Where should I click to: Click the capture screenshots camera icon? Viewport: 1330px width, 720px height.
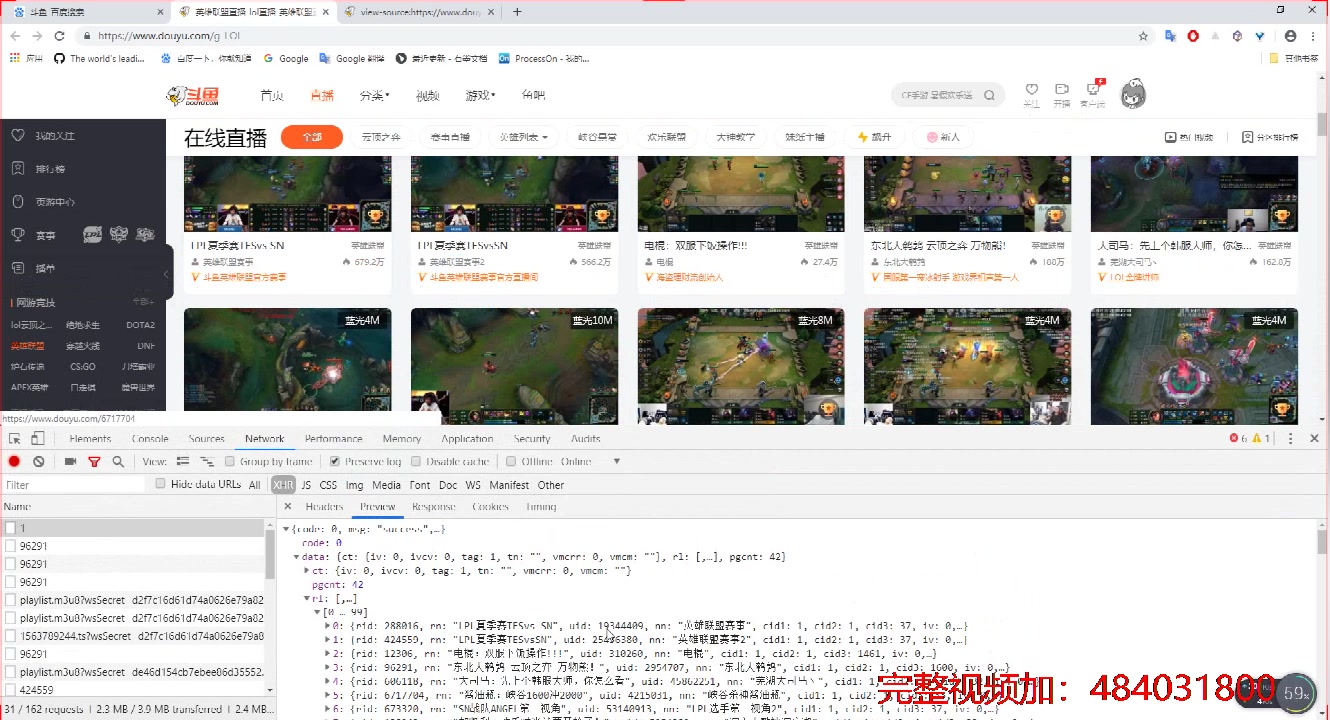pos(70,462)
